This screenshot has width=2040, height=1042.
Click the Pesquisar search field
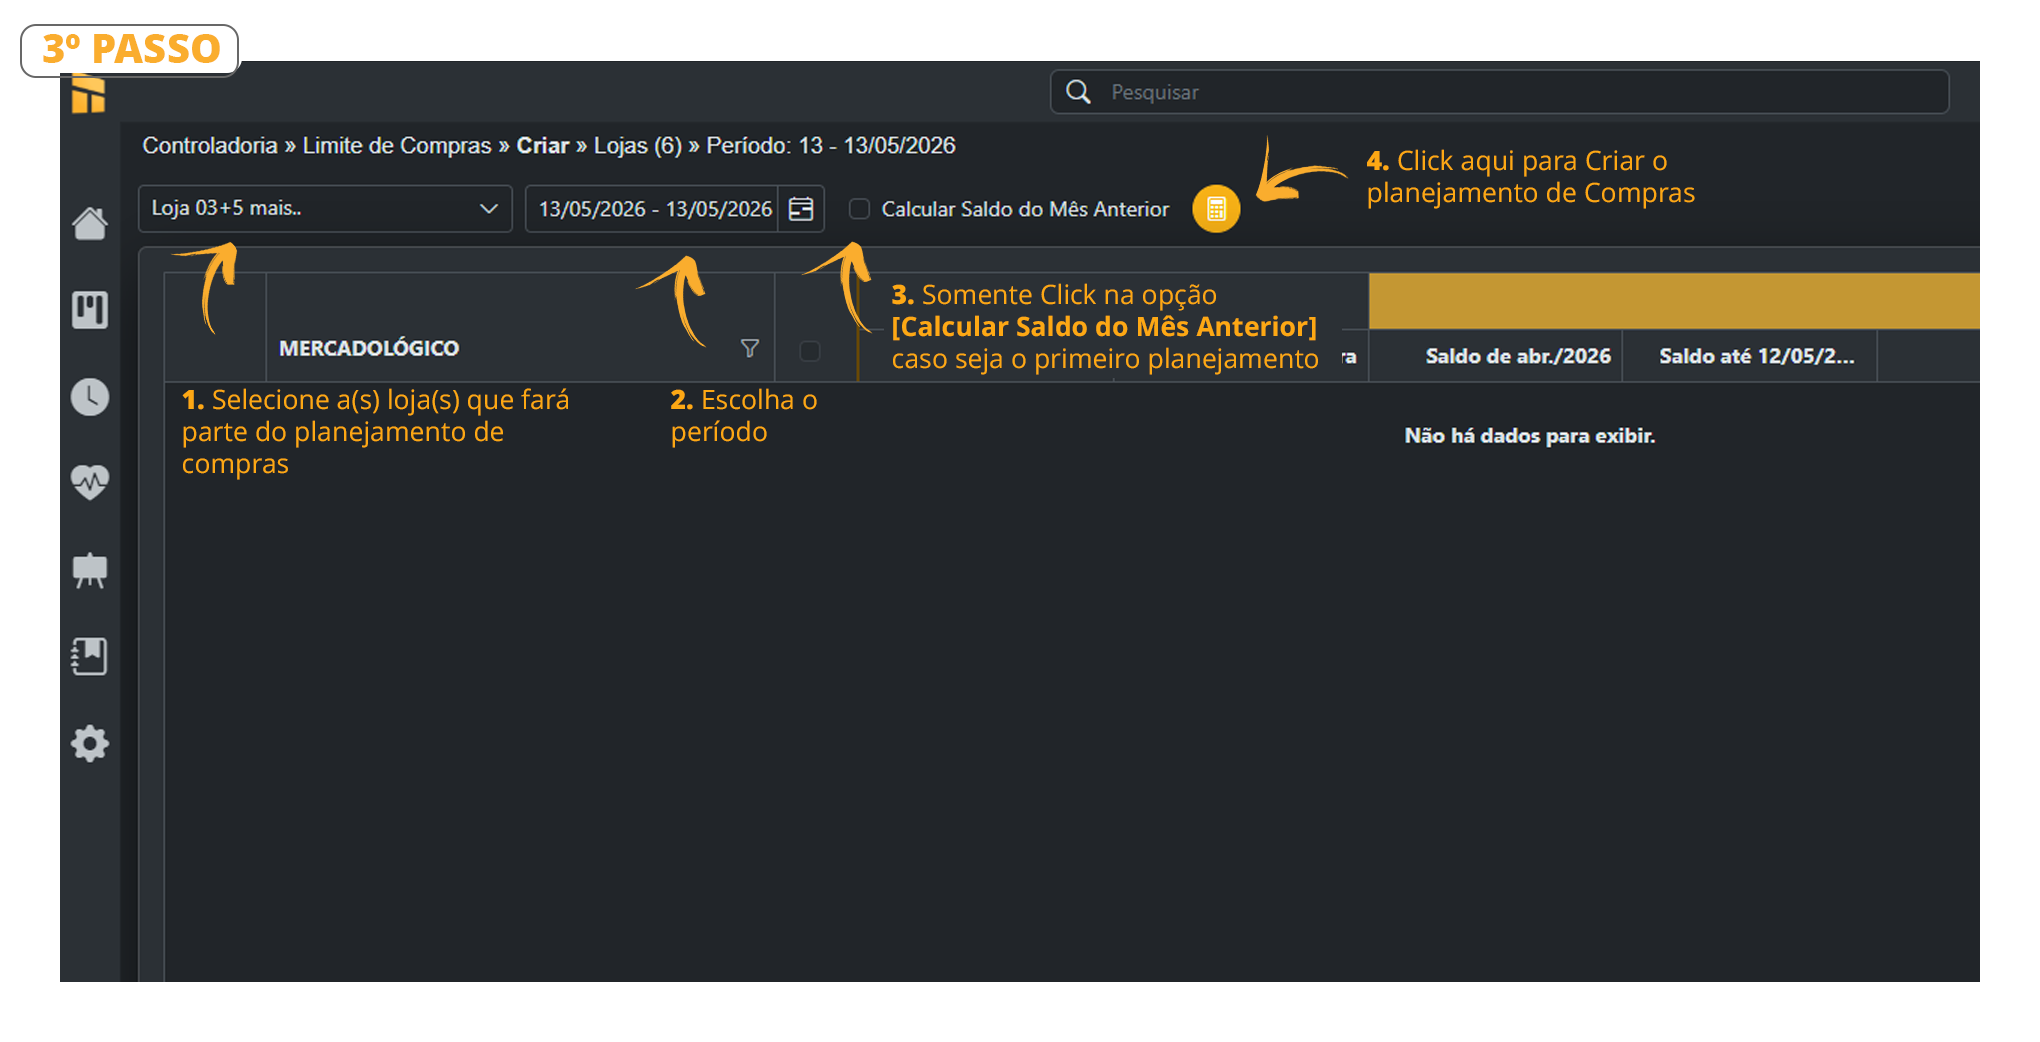[1500, 92]
